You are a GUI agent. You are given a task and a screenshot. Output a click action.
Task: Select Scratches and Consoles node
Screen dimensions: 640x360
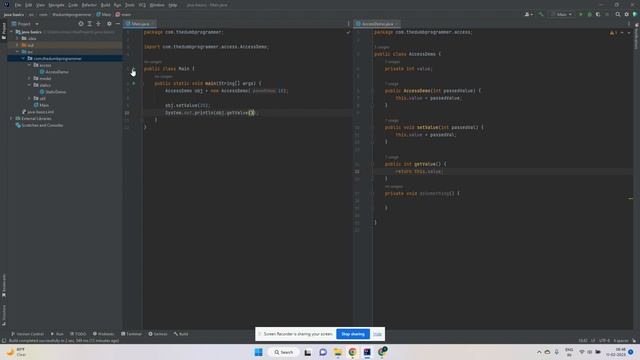pyautogui.click(x=39, y=125)
